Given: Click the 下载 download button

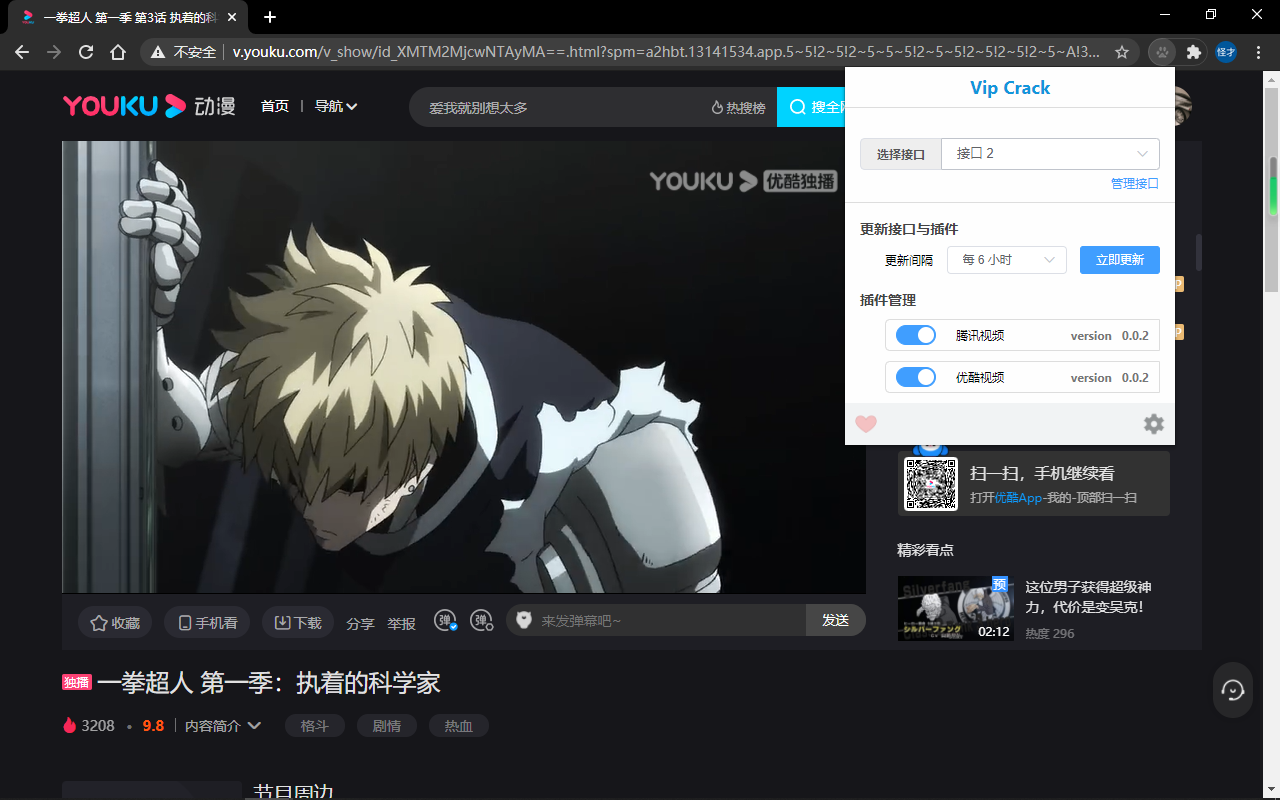Looking at the screenshot, I should tap(298, 622).
